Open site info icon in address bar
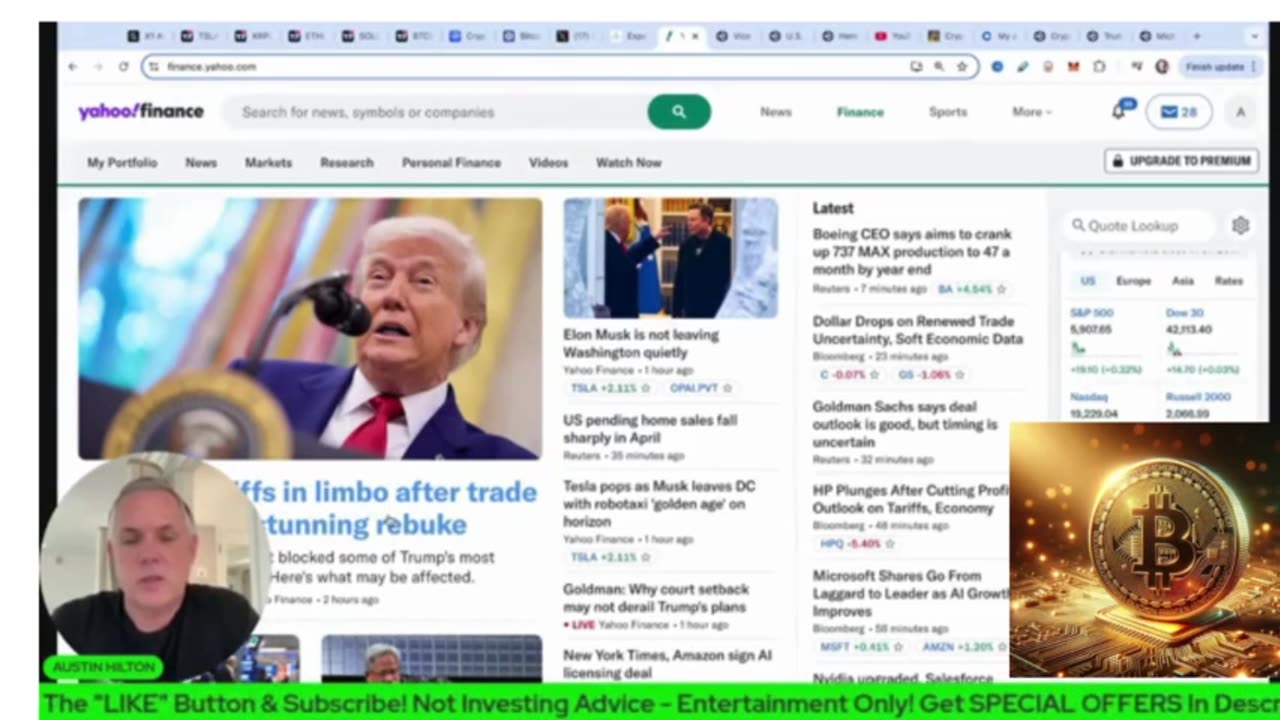 pos(153,67)
